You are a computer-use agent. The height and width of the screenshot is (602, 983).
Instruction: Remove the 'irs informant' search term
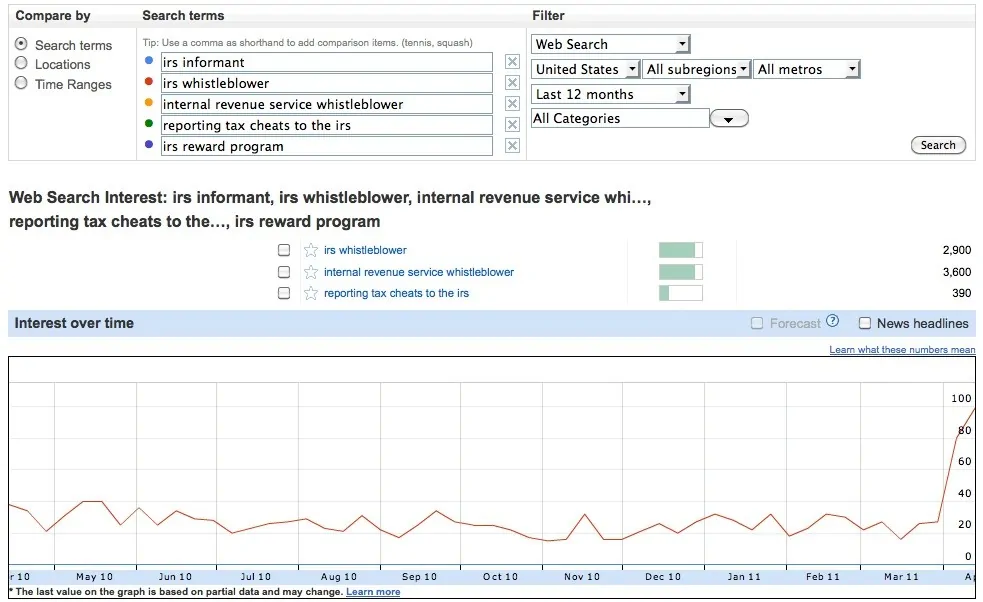tap(512, 61)
